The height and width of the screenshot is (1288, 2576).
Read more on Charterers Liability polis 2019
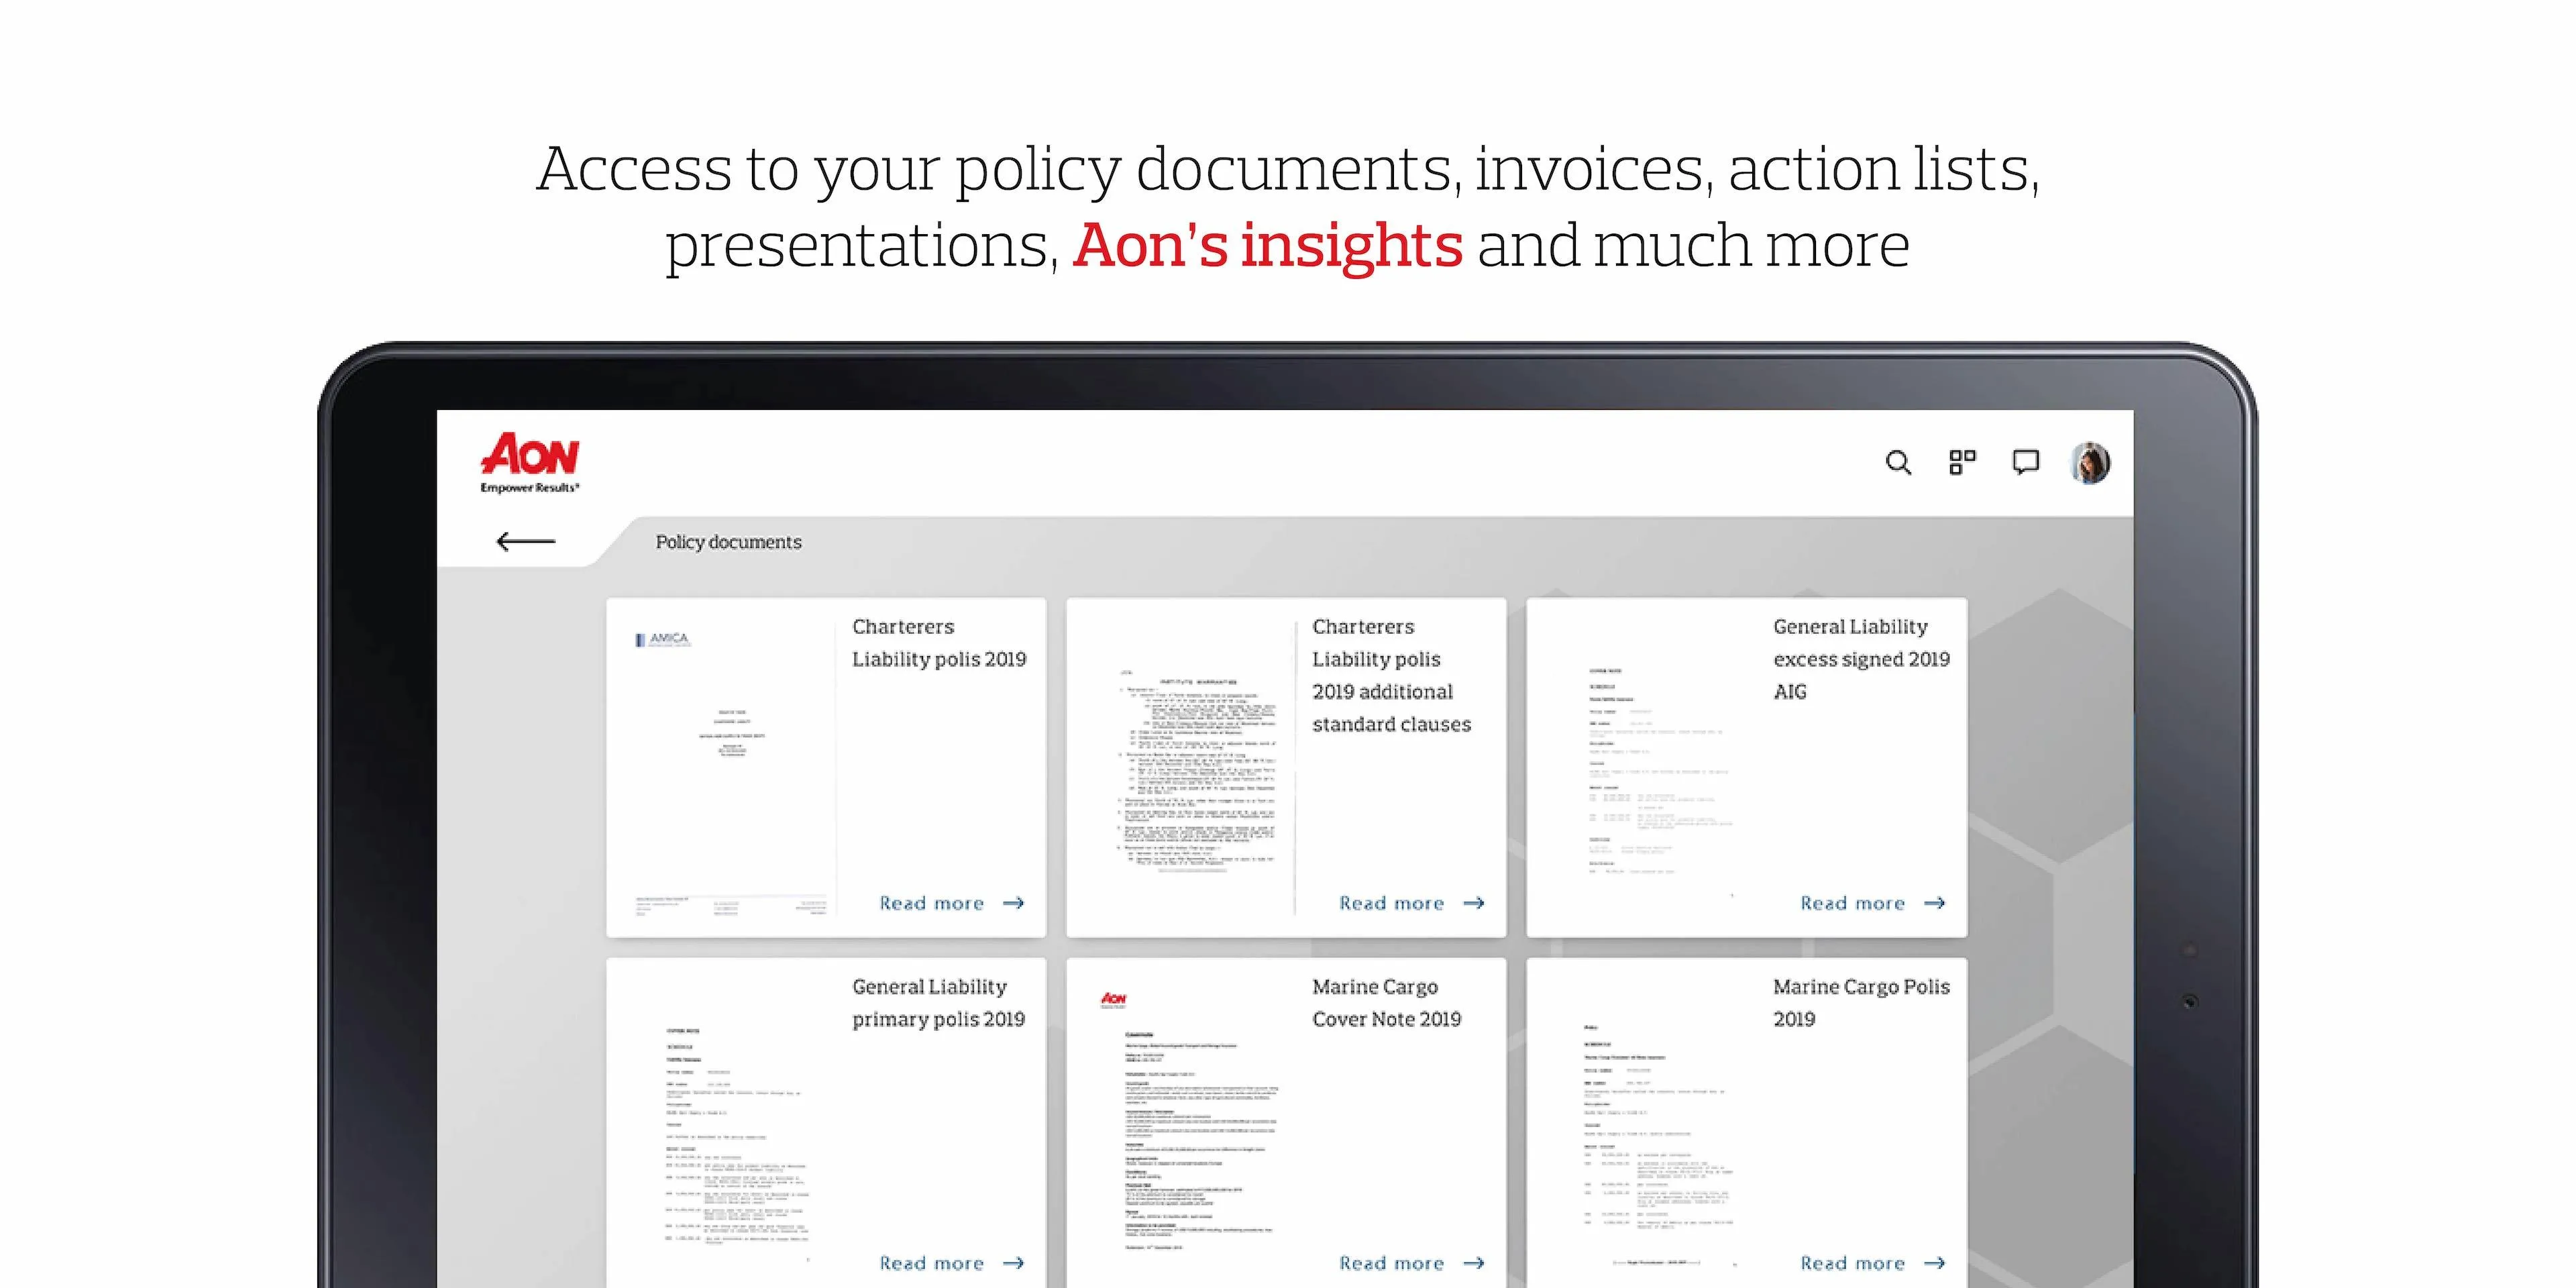952,903
